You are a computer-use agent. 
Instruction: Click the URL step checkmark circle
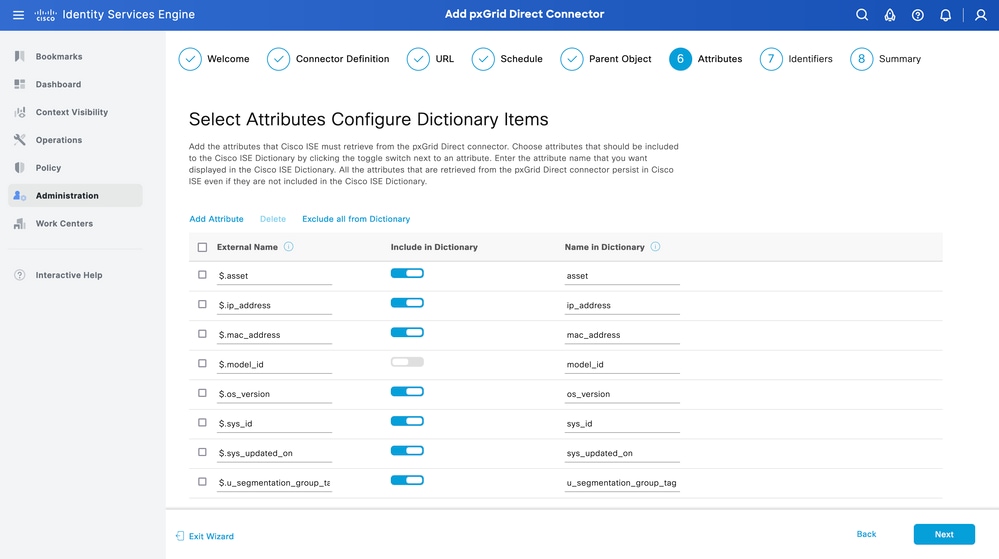(x=418, y=59)
